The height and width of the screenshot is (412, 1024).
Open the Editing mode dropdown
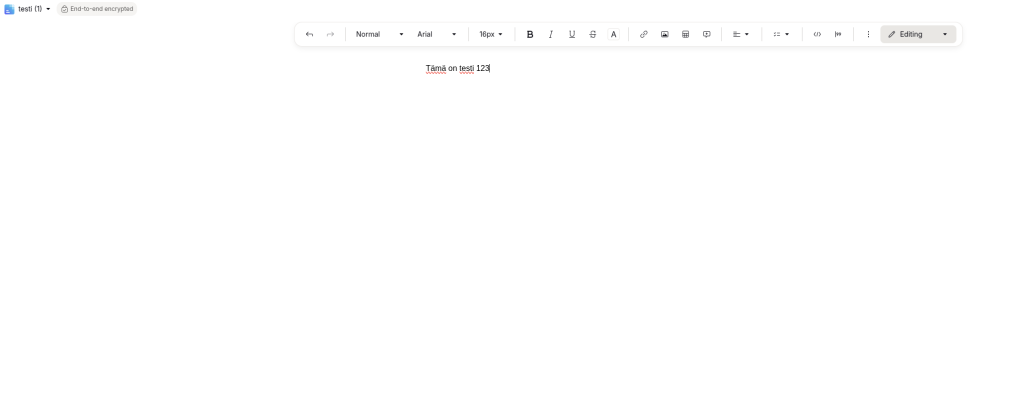pyautogui.click(x=918, y=35)
